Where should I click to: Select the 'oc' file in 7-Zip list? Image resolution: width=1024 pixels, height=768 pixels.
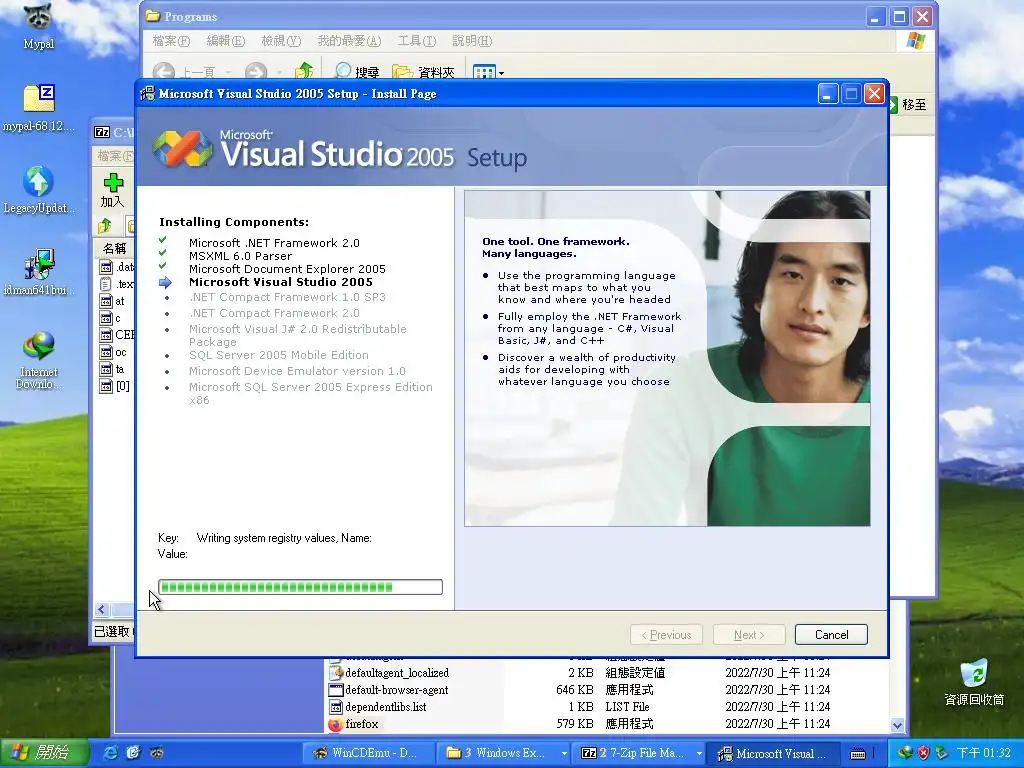[x=113, y=351]
